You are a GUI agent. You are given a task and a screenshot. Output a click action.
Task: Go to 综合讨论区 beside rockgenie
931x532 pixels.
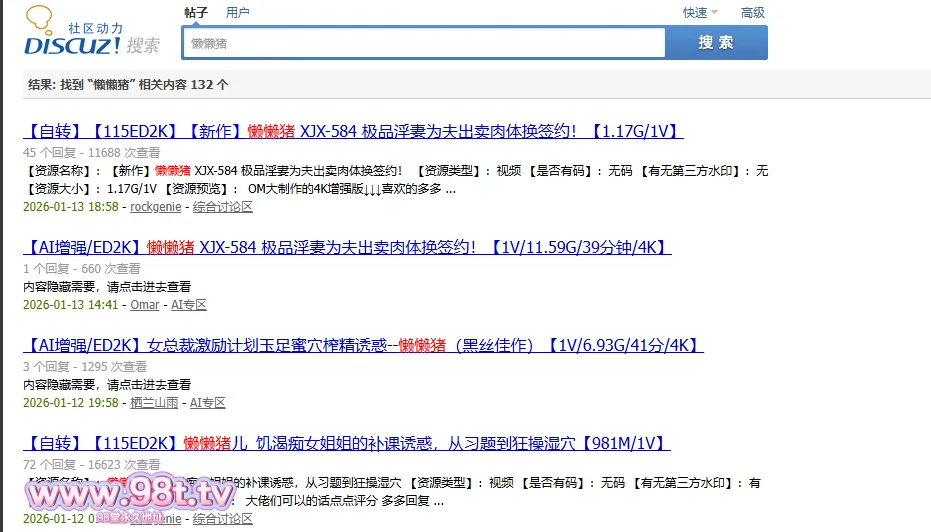[x=223, y=207]
